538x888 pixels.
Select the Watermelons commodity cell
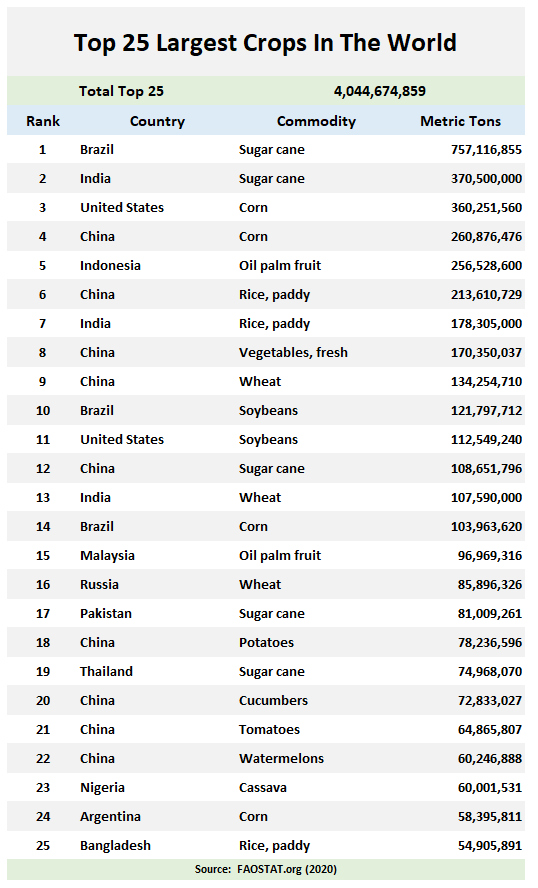[x=281, y=758]
